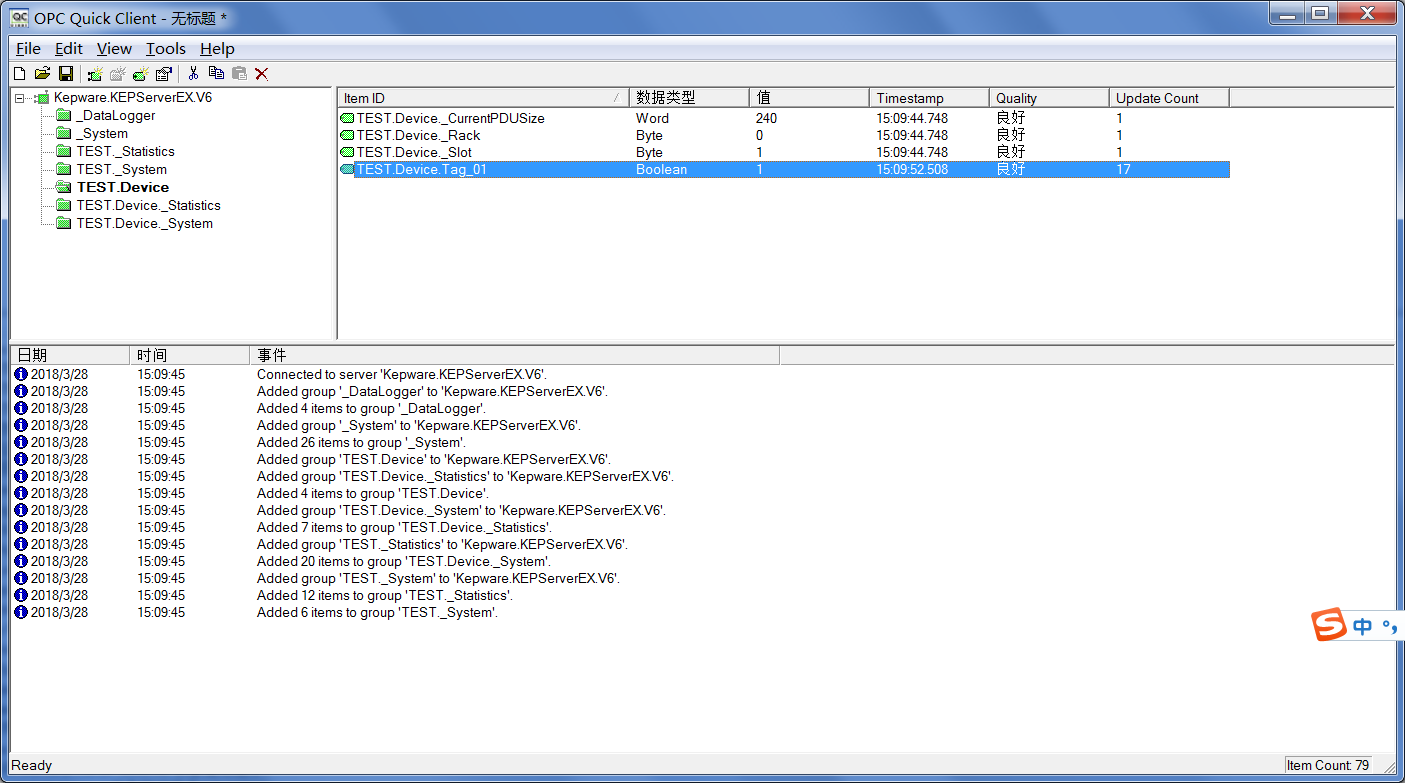Select the TEST.Device._Statistics group
Viewport: 1405px width, 783px height.
(148, 206)
